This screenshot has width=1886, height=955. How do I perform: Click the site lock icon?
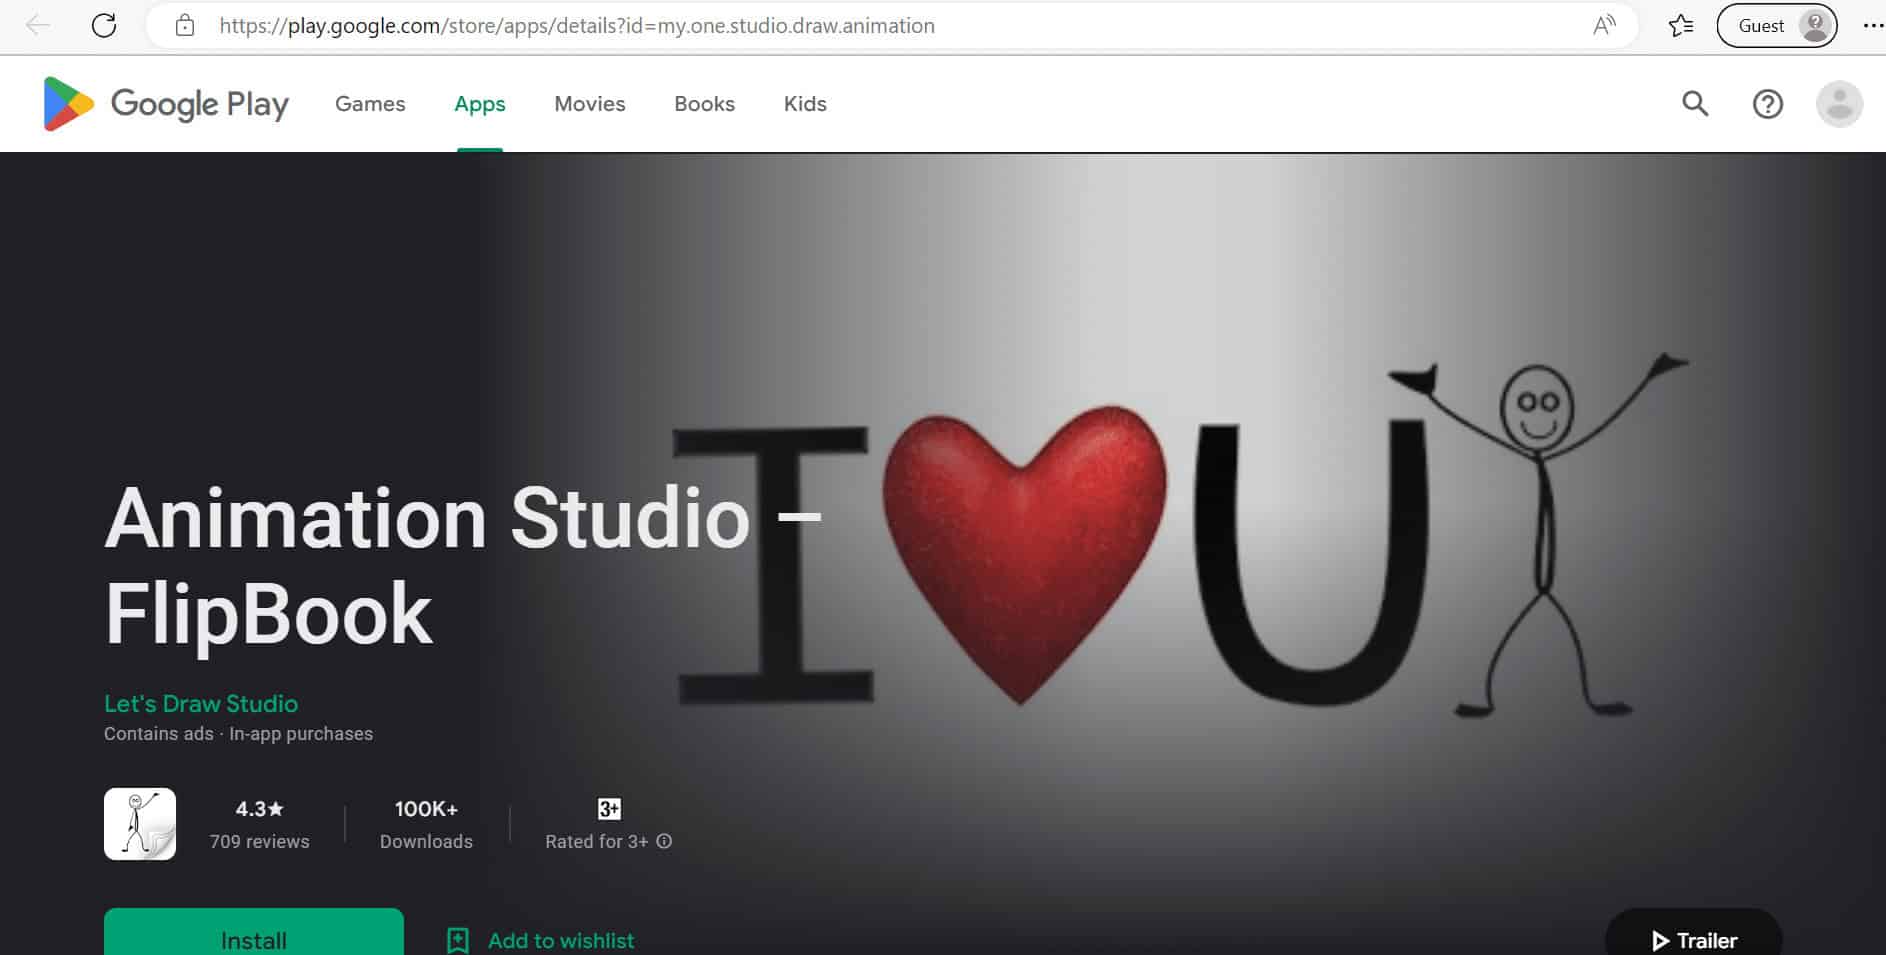tap(185, 26)
